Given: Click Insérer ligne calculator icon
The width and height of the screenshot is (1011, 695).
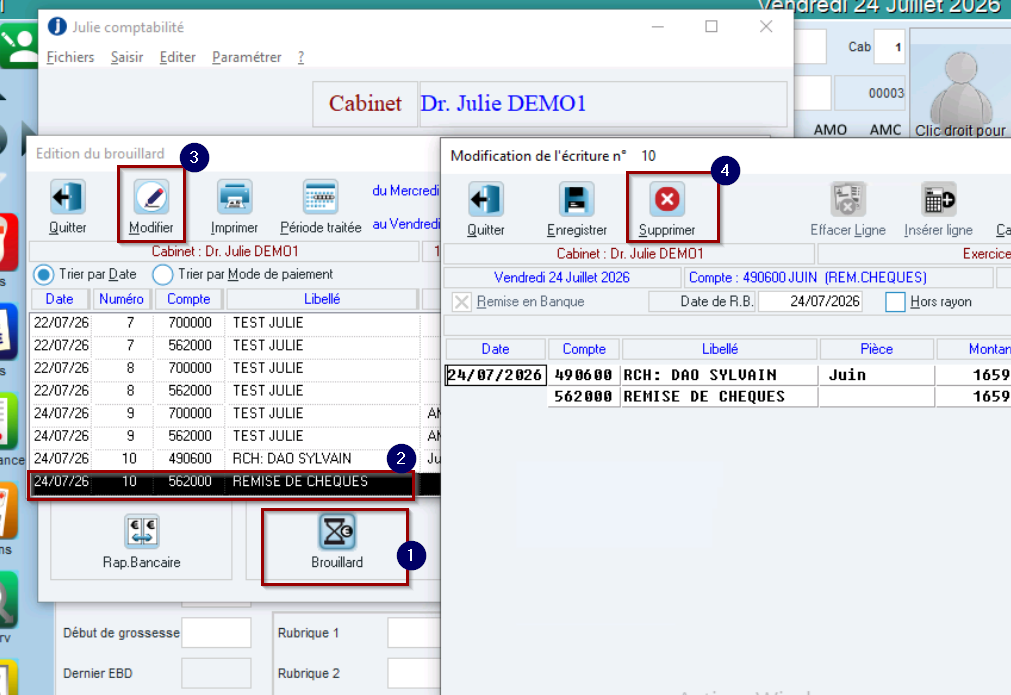Looking at the screenshot, I should (x=938, y=199).
